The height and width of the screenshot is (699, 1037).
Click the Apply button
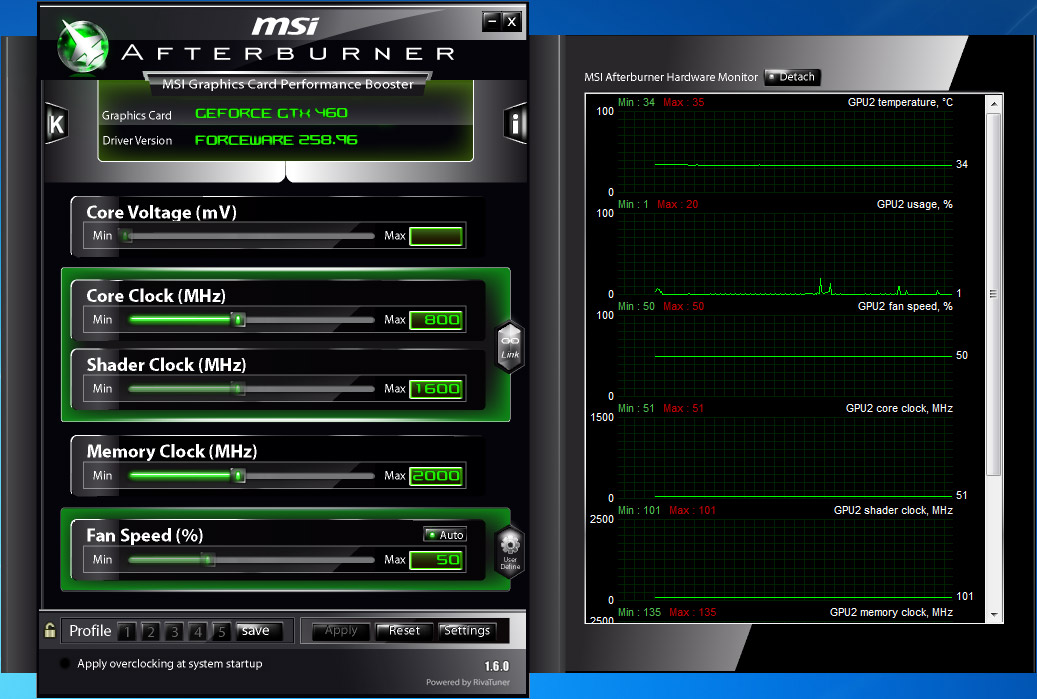coord(341,631)
